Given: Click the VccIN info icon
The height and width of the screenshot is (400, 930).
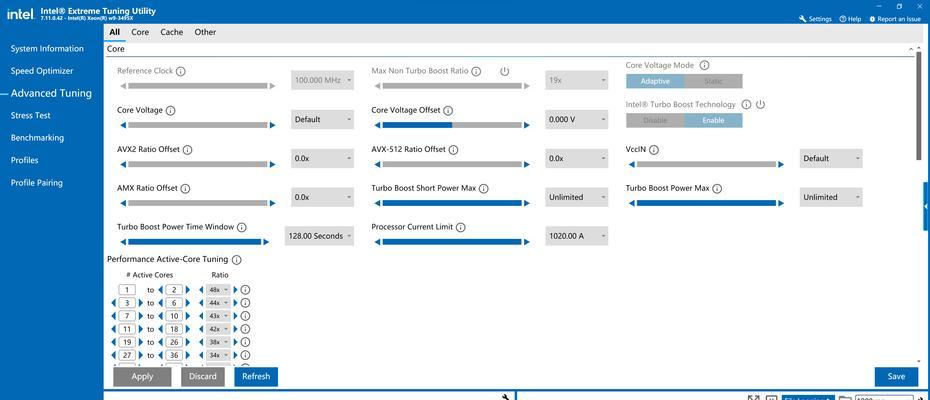Looking at the screenshot, I should 654,150.
